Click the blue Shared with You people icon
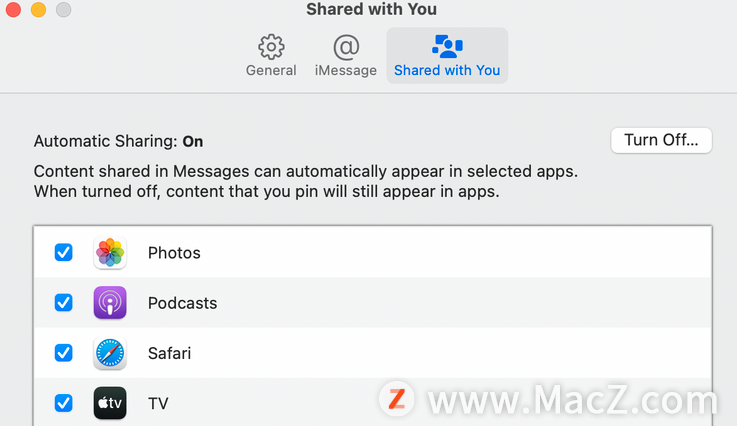This screenshot has width=737, height=426. pos(447,46)
